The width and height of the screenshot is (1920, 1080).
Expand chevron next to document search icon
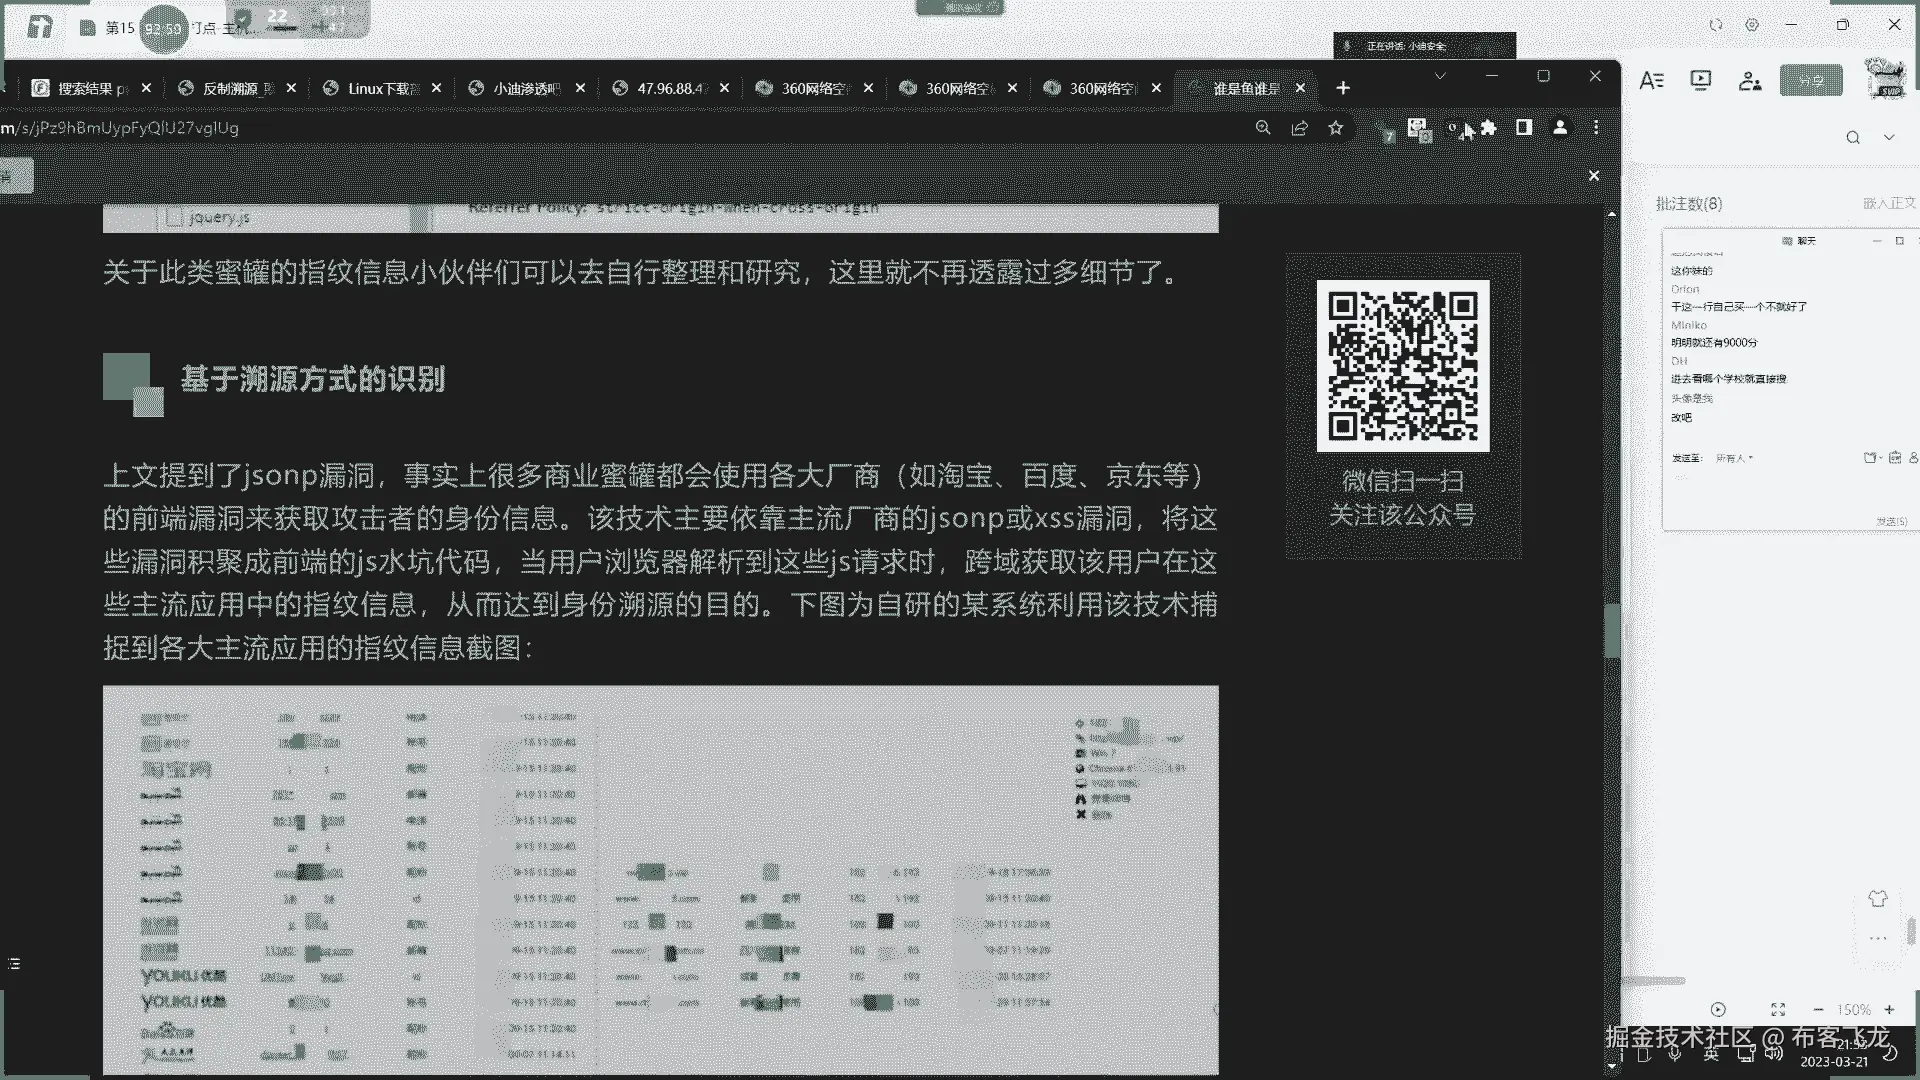pyautogui.click(x=1889, y=138)
